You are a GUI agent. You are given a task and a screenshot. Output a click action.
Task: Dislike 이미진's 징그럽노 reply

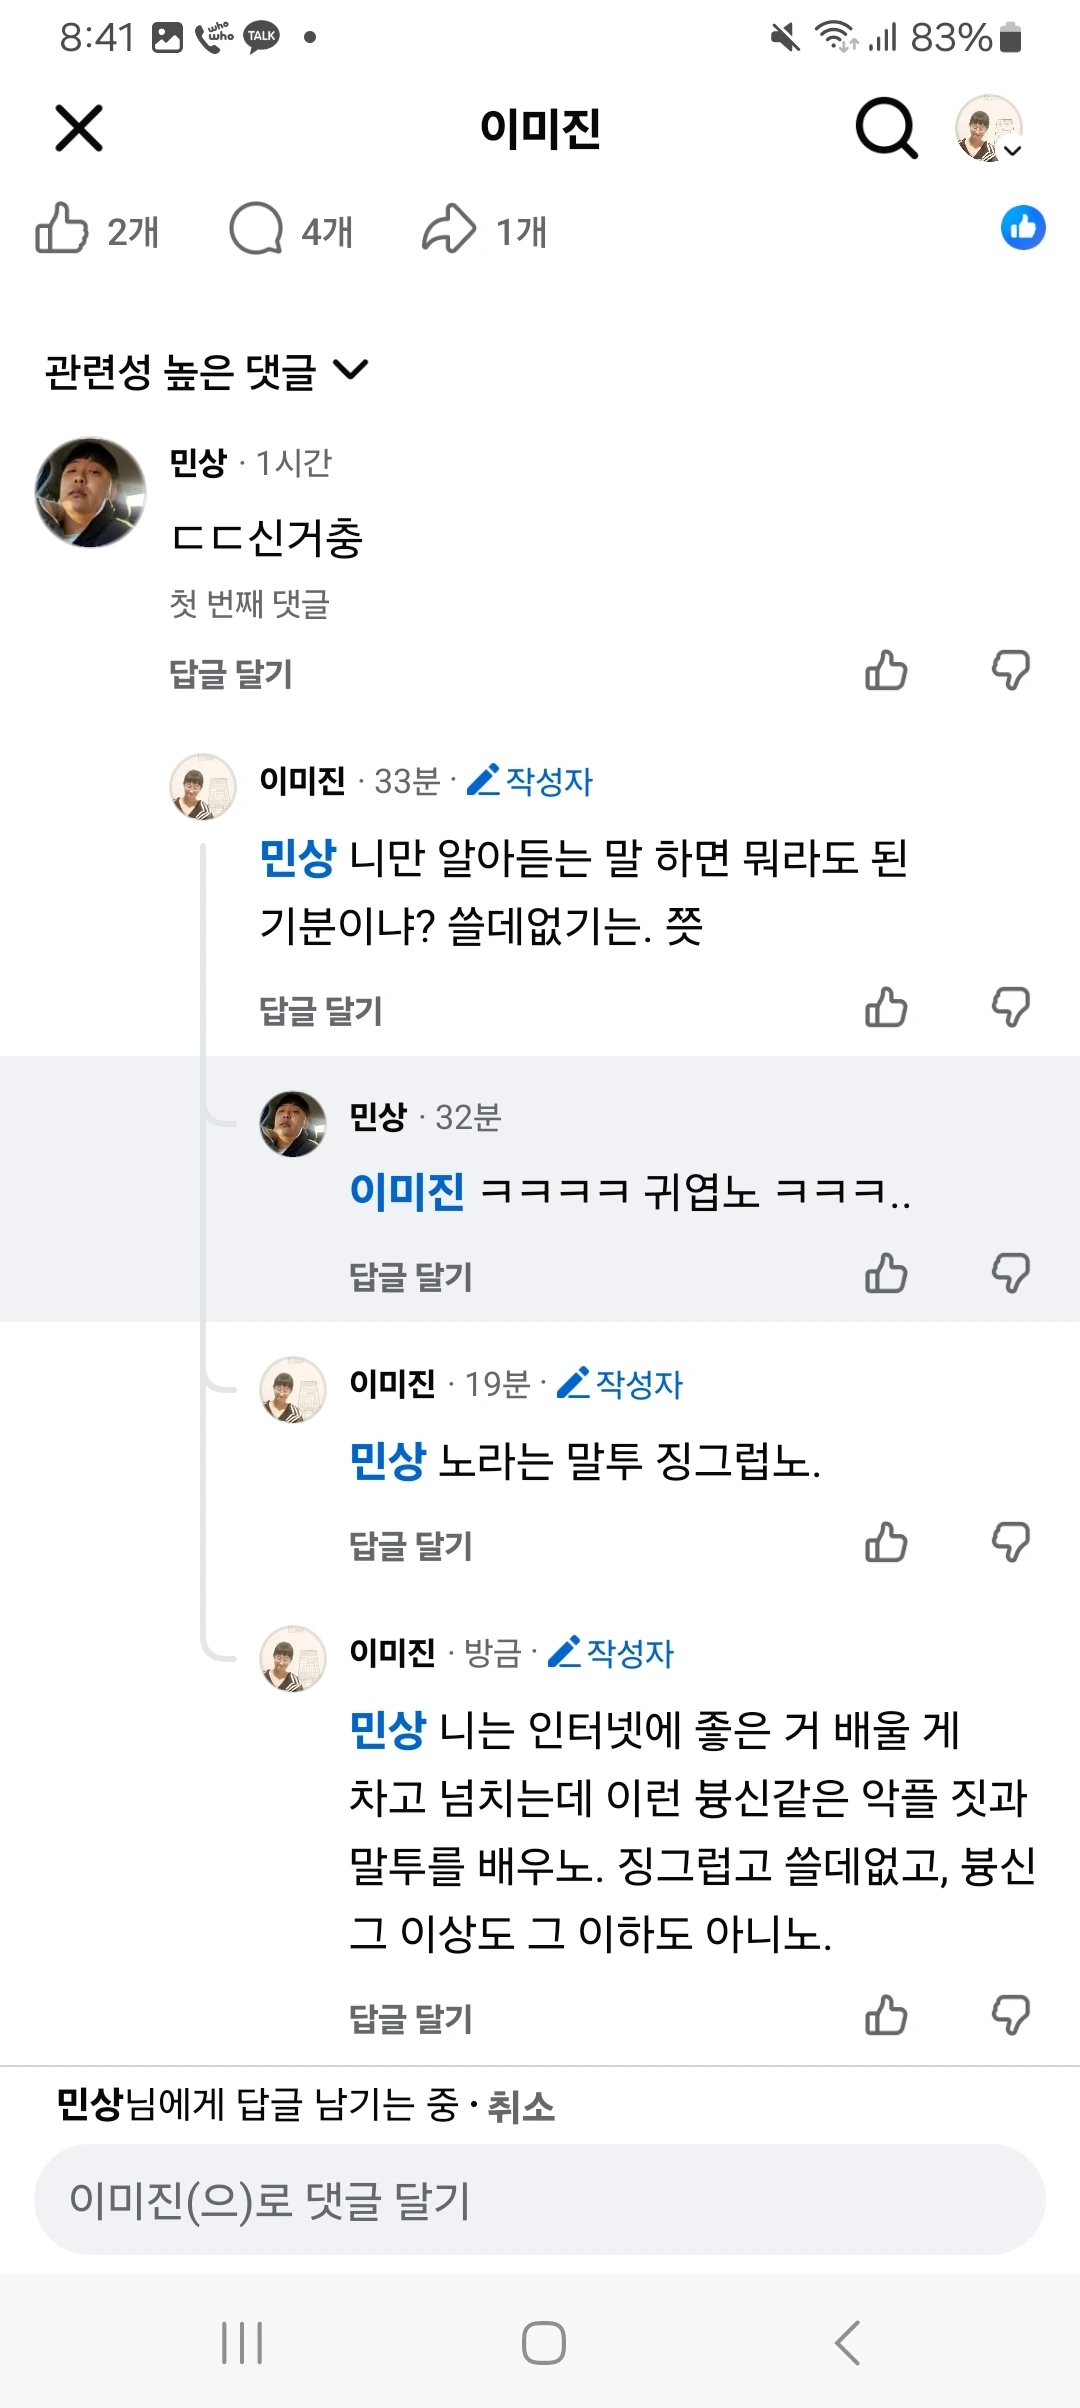point(1011,1542)
